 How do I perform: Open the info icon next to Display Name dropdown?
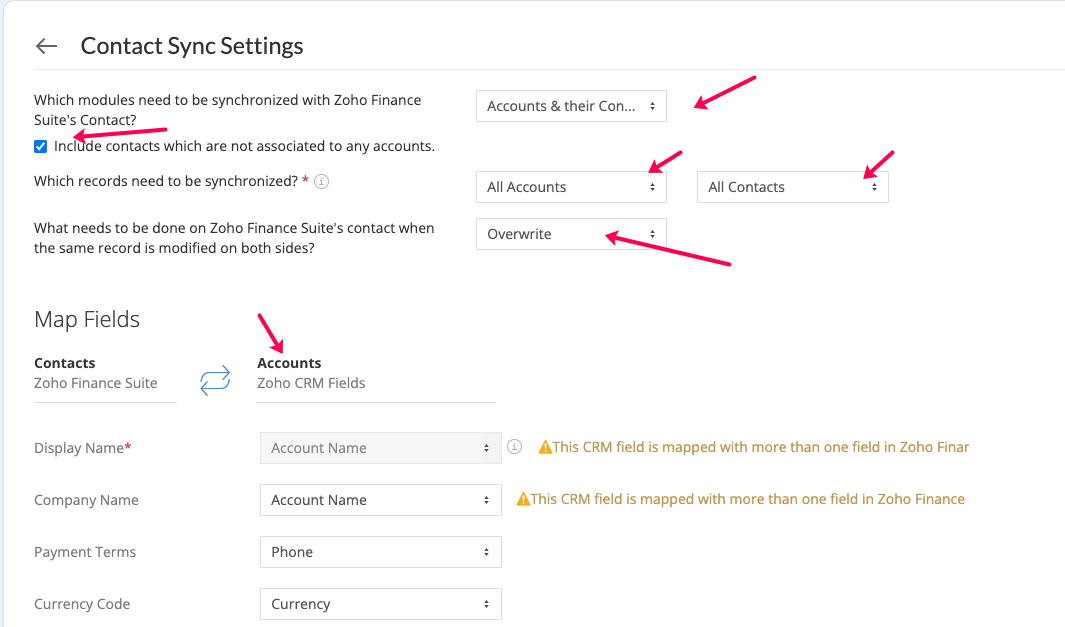click(515, 447)
